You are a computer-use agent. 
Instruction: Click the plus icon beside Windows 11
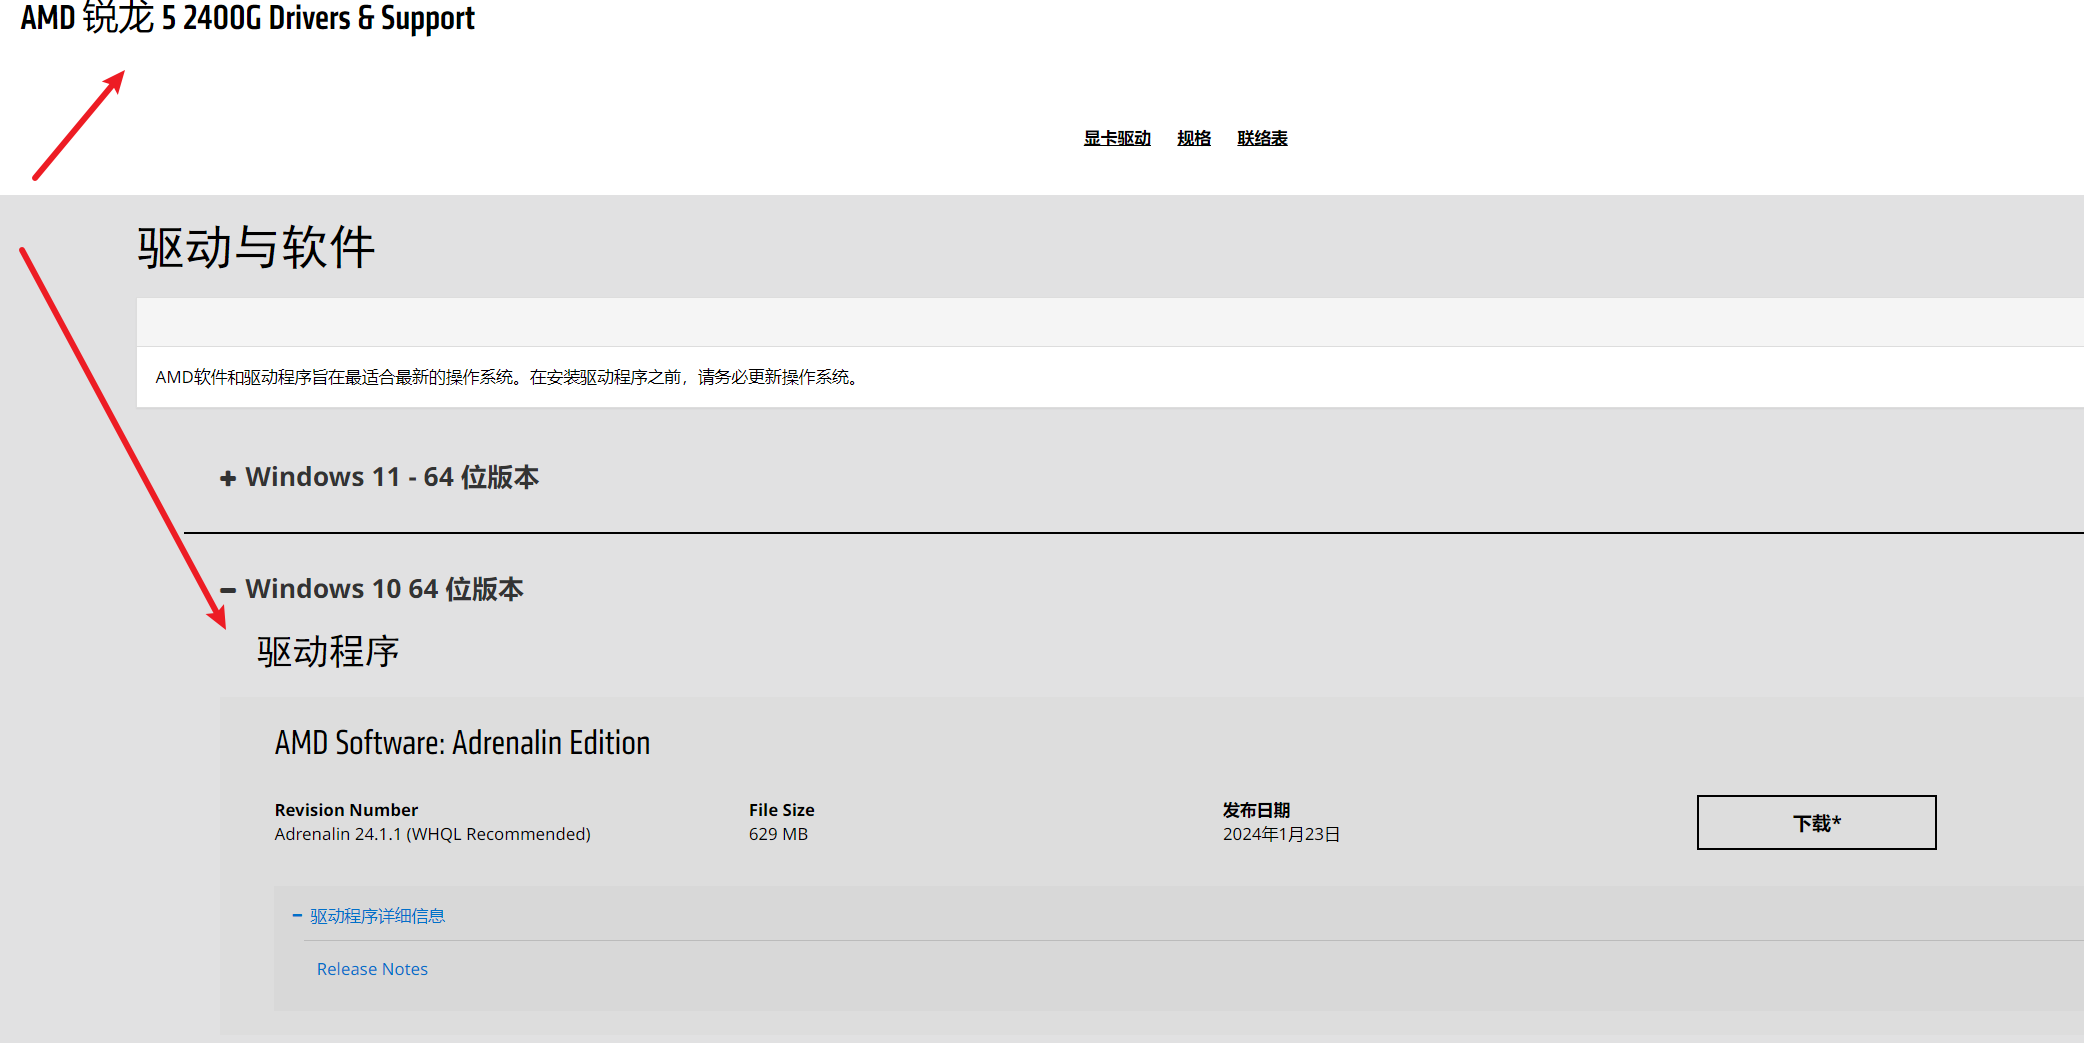(x=228, y=478)
